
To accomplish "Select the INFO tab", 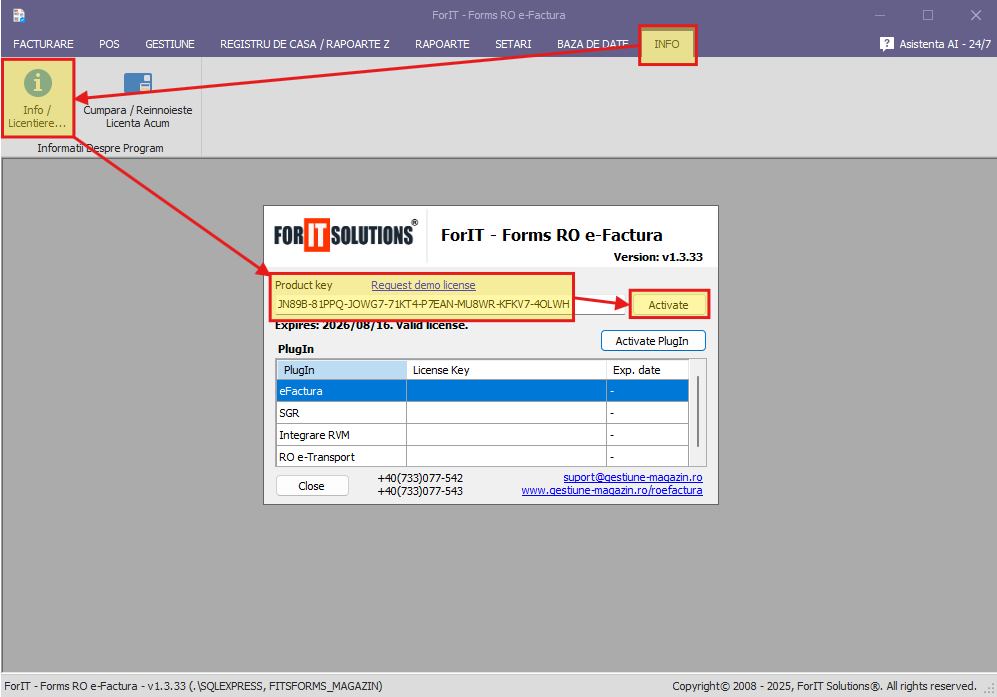I will pyautogui.click(x=667, y=45).
